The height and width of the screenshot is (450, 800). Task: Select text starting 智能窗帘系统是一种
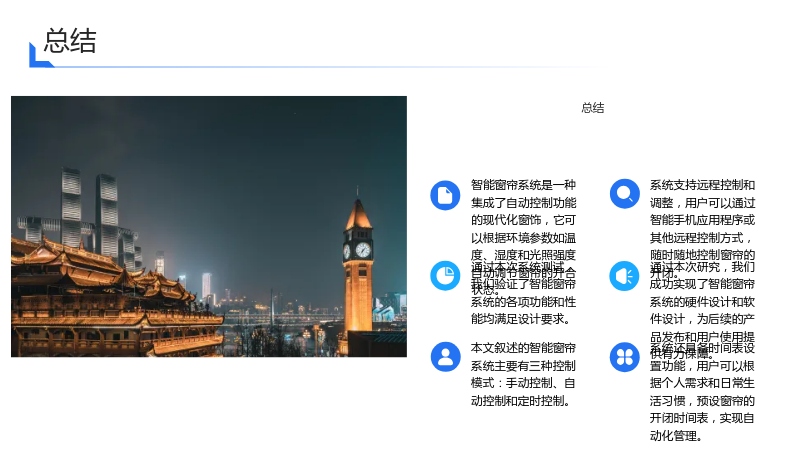coord(523,237)
